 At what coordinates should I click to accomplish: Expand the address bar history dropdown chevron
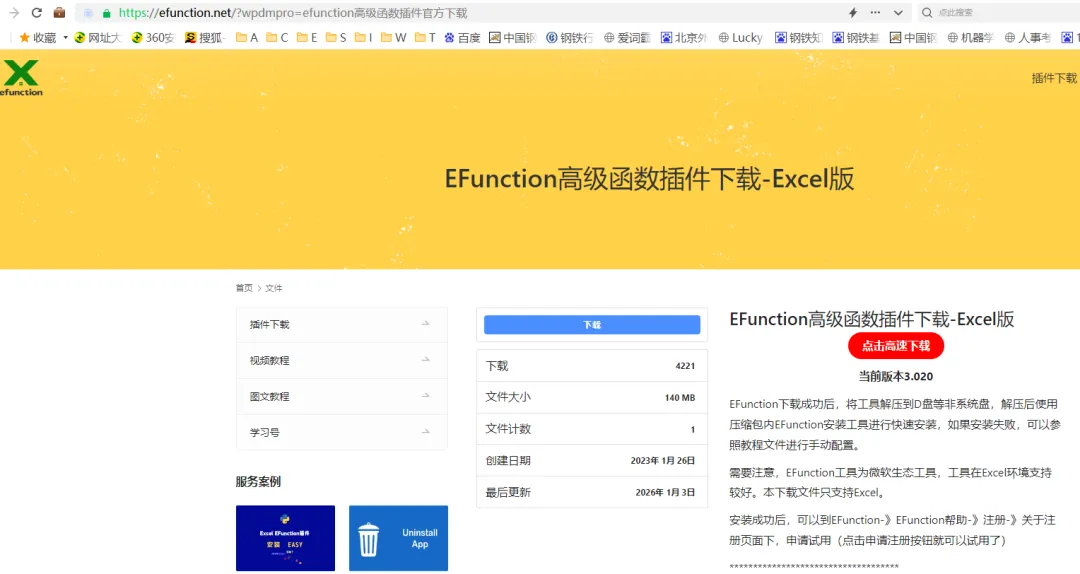pos(898,12)
